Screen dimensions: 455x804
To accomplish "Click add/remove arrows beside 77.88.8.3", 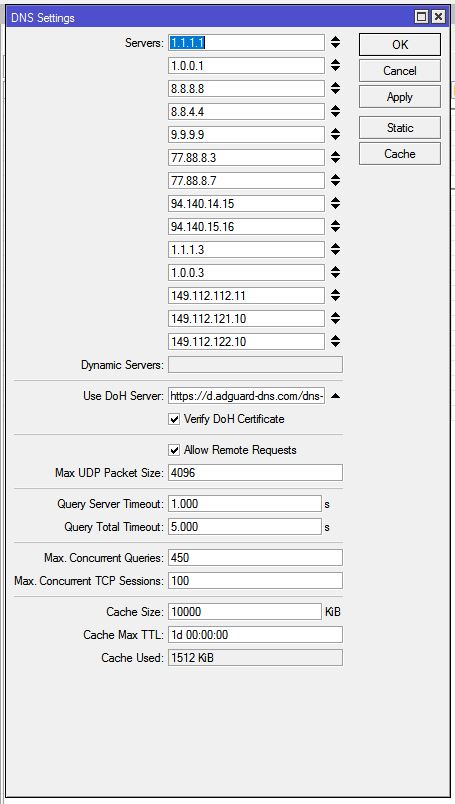I will (335, 157).
